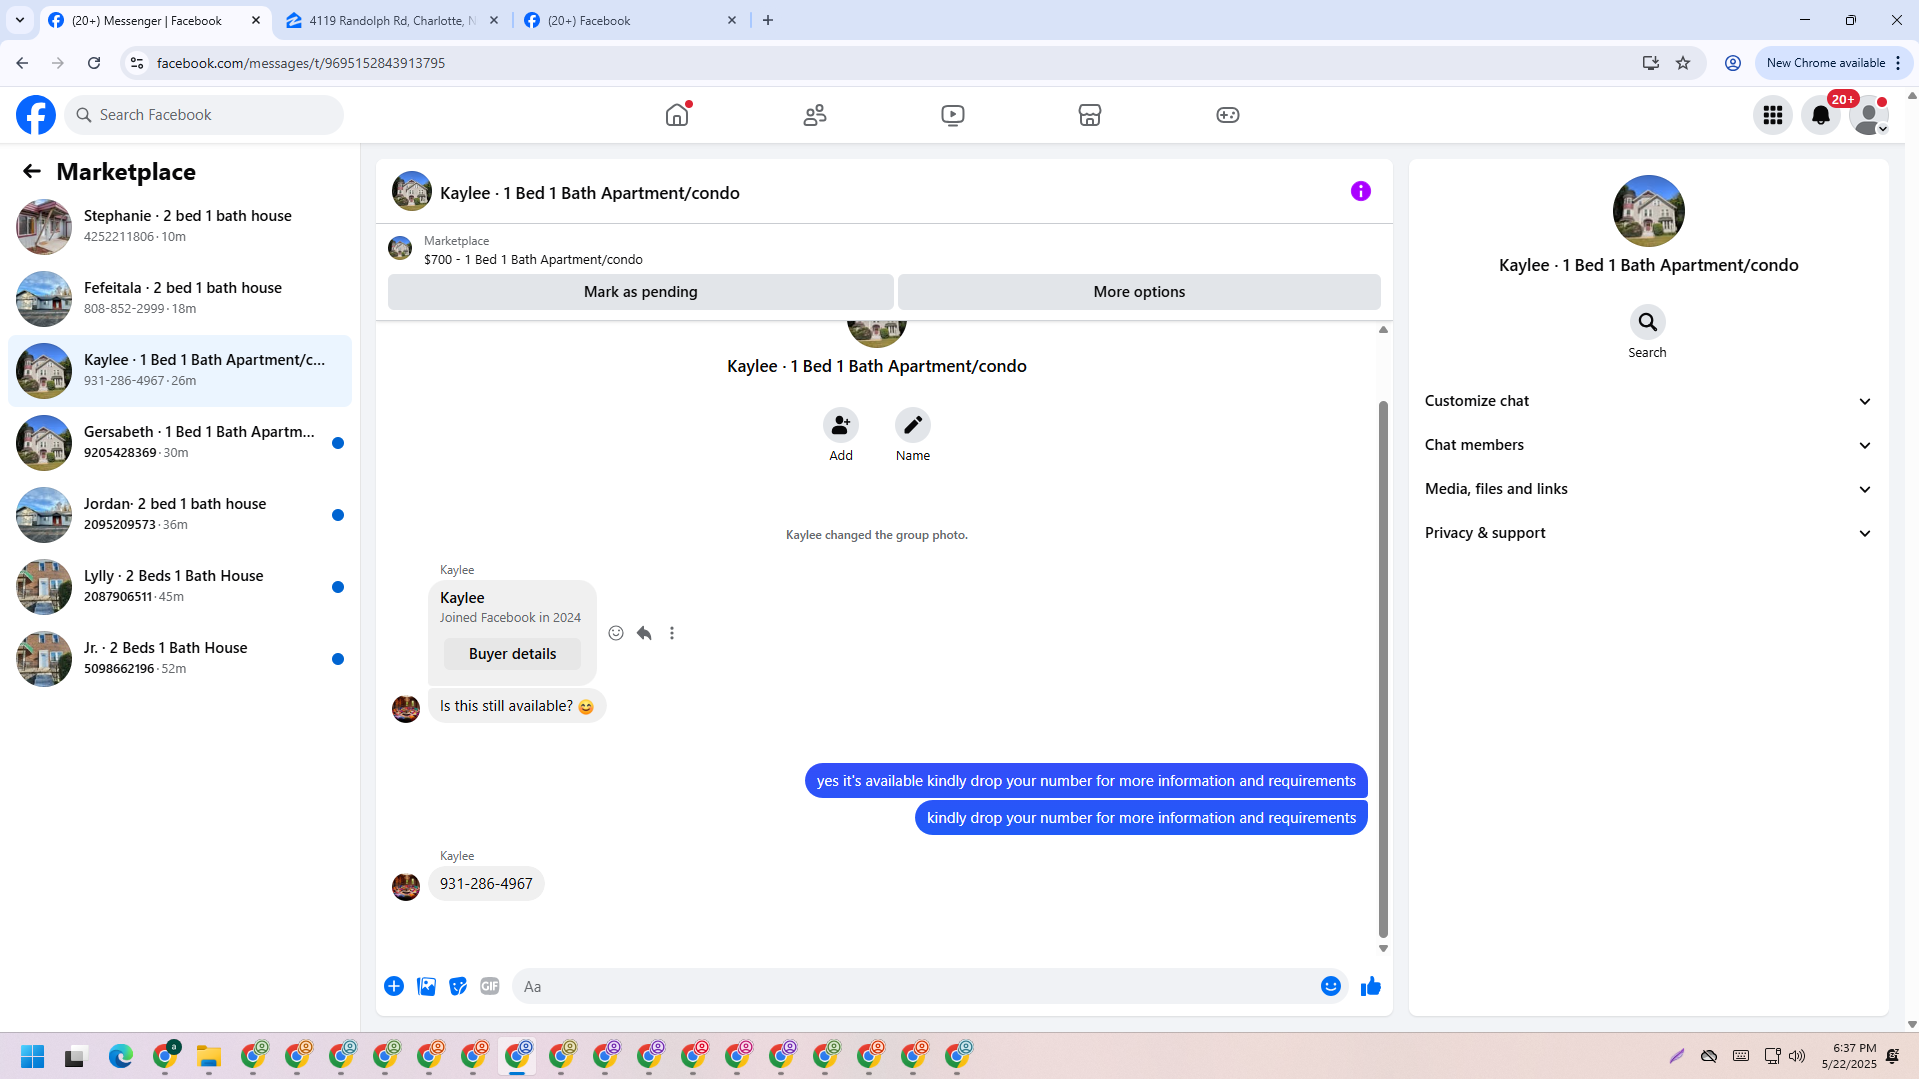Viewport: 1919px width, 1079px height.
Task: Open Stephanie 2 bed 1 bath house chat
Action: (180, 226)
